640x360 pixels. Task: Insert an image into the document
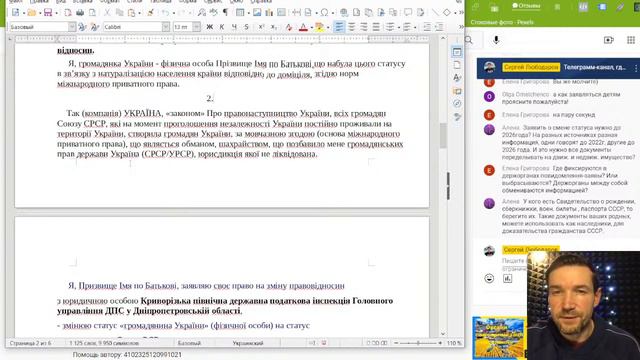(257, 13)
